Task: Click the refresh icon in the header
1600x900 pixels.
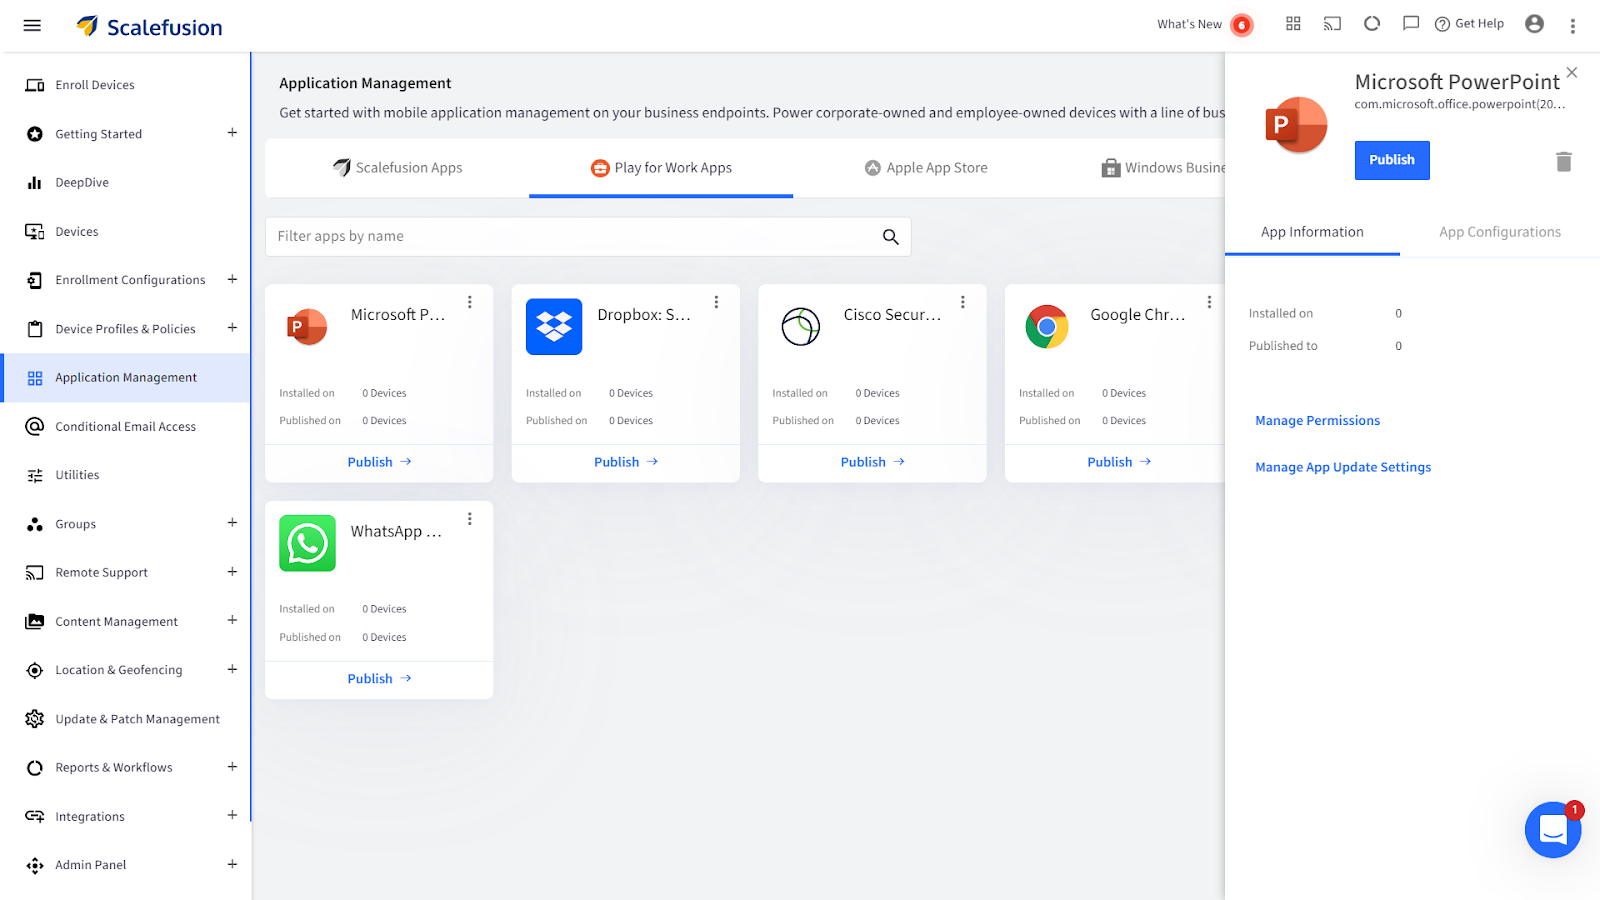Action: 1371,23
